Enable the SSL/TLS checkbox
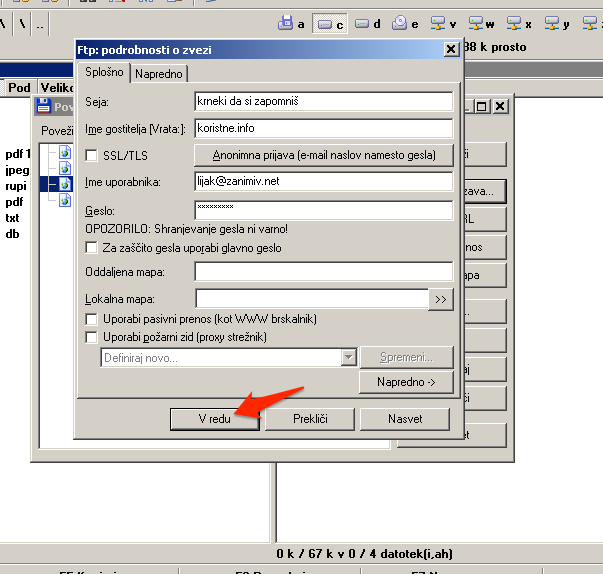The width and height of the screenshot is (603, 574). (x=92, y=155)
